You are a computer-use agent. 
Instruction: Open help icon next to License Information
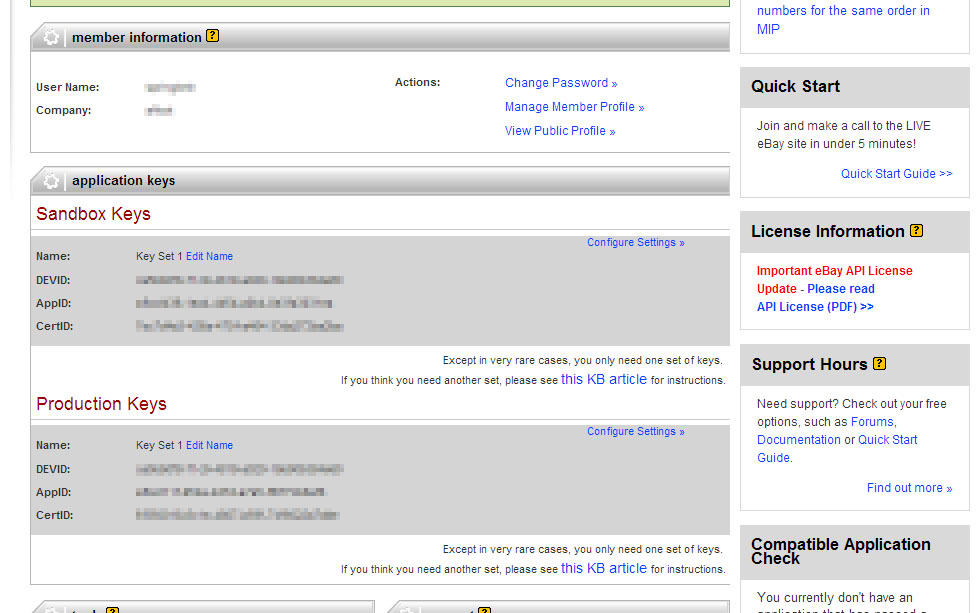click(x=916, y=230)
